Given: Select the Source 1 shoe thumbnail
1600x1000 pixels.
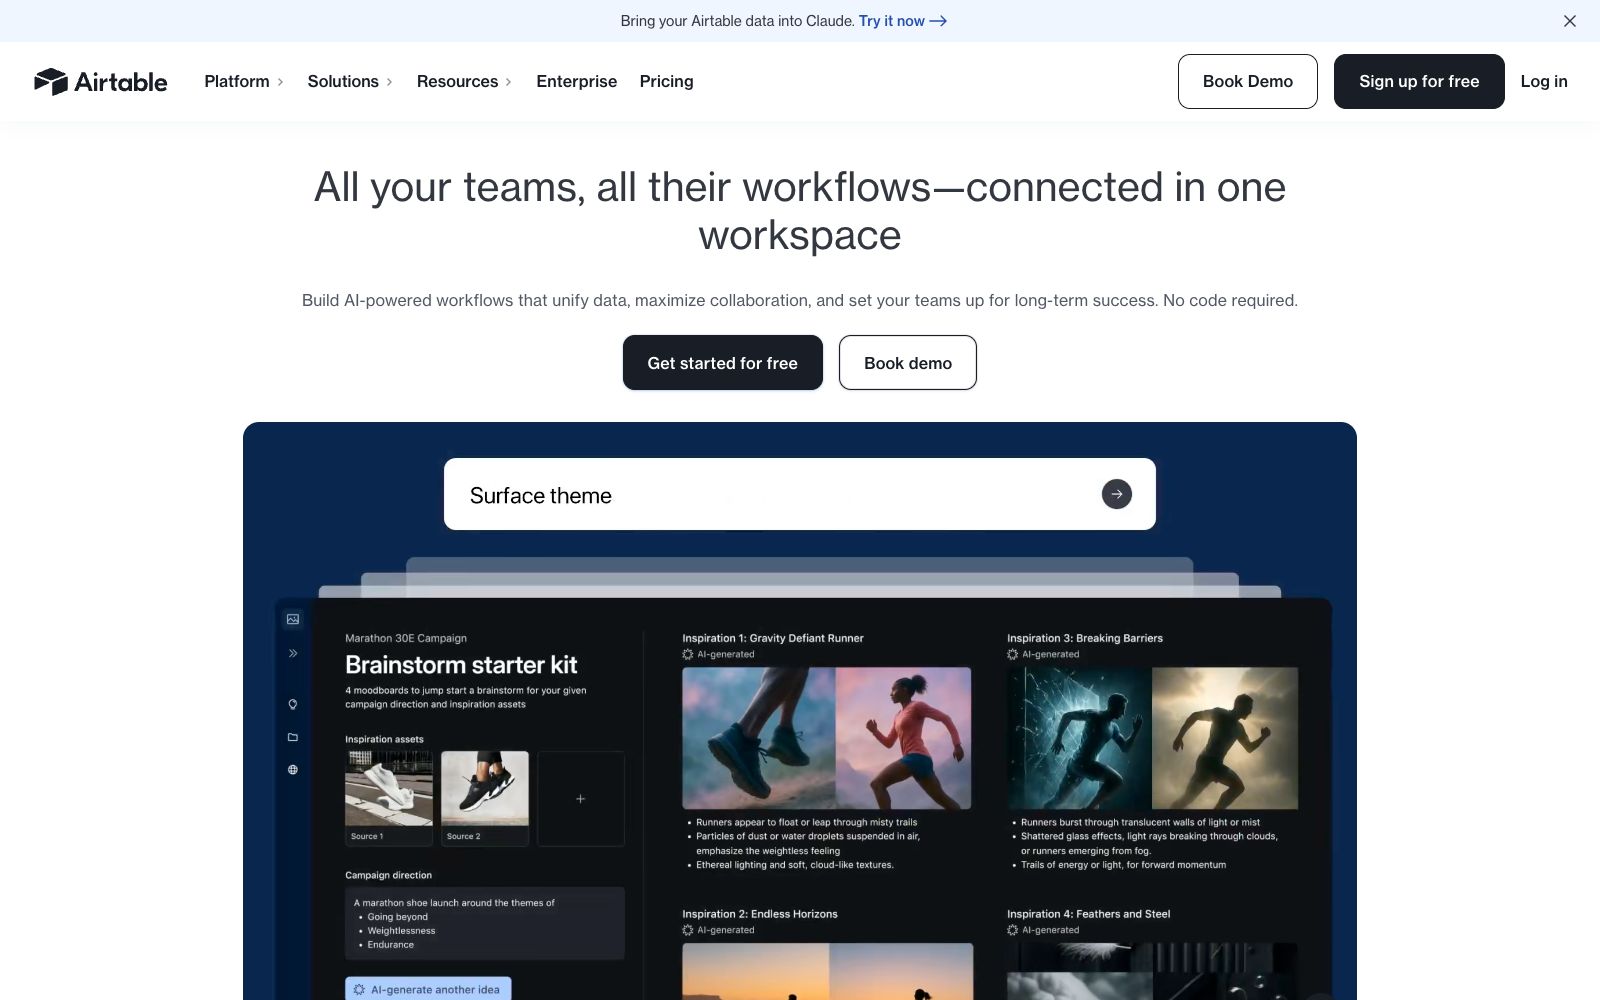Looking at the screenshot, I should pos(389,799).
